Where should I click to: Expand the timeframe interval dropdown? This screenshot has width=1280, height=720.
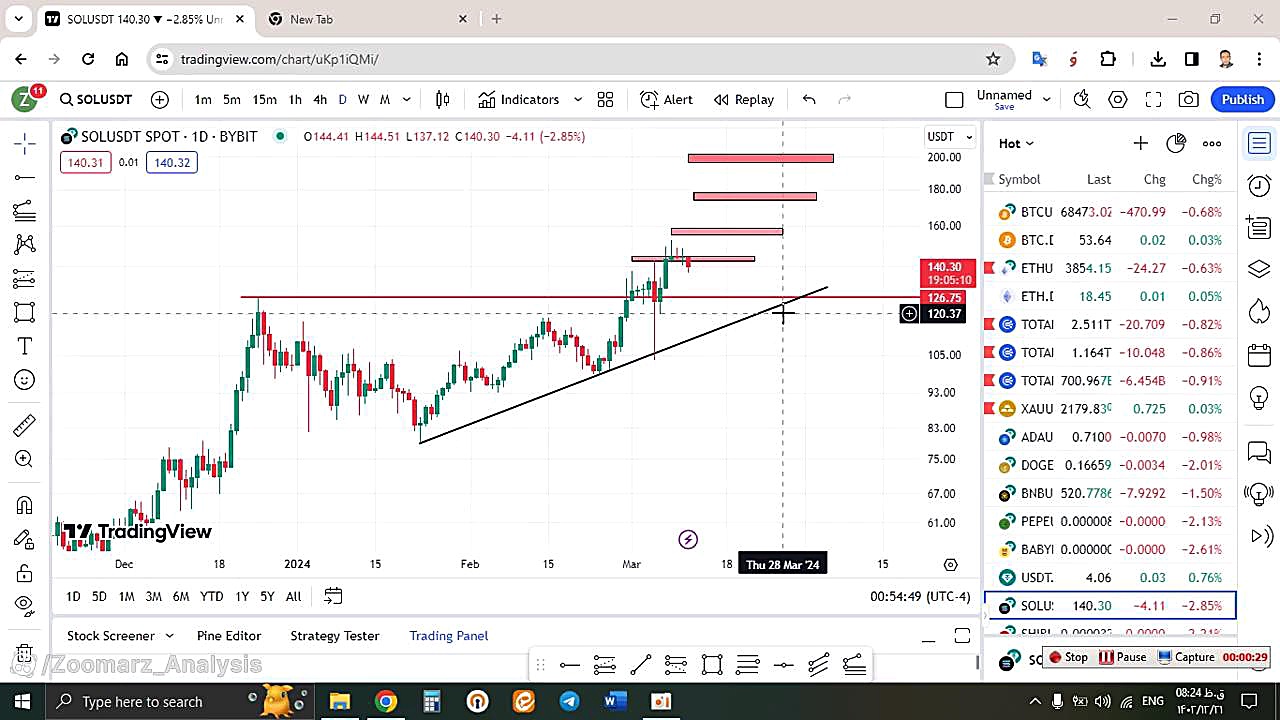coord(407,99)
